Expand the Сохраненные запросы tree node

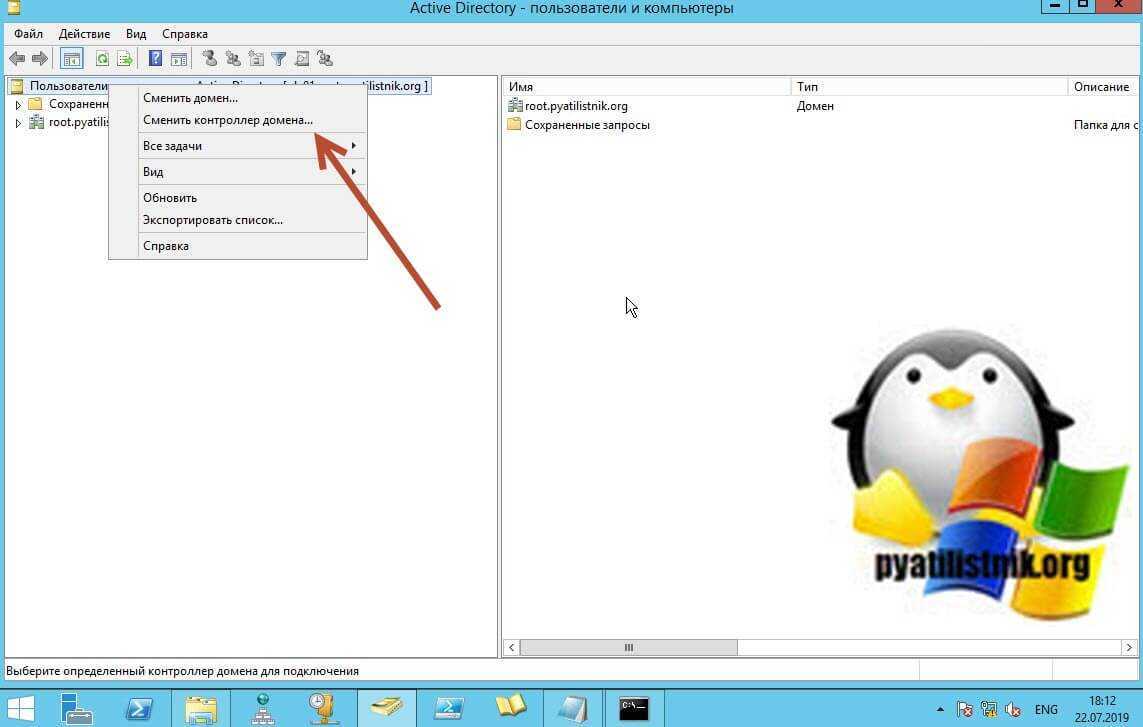[18, 104]
